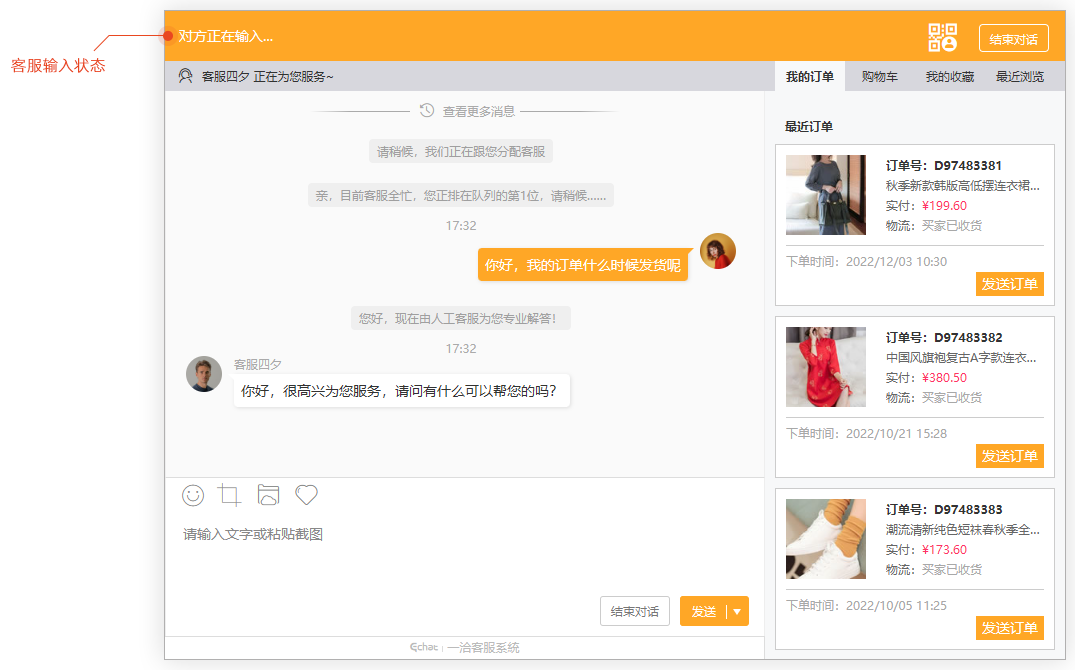Screen dimensions: 1075x670
Task: Click the customer's avatar in chat
Action: coord(717,251)
